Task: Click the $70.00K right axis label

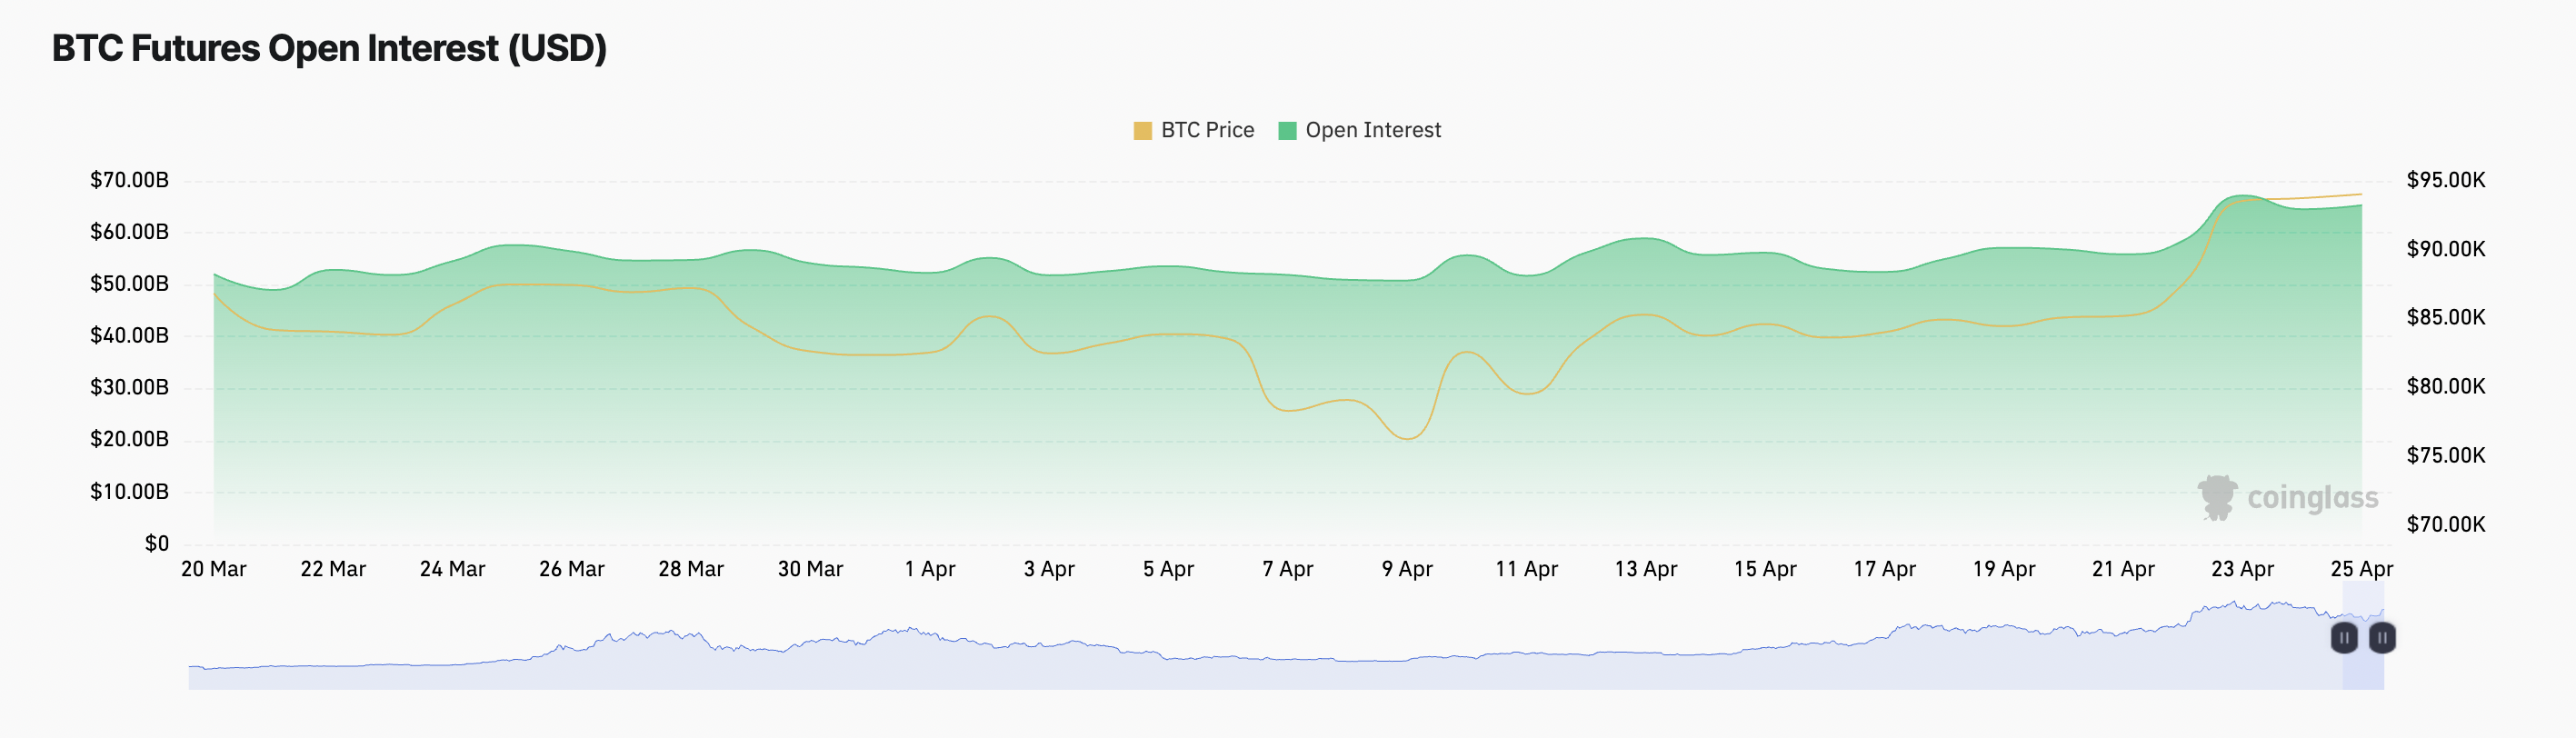Action: 2445,524
